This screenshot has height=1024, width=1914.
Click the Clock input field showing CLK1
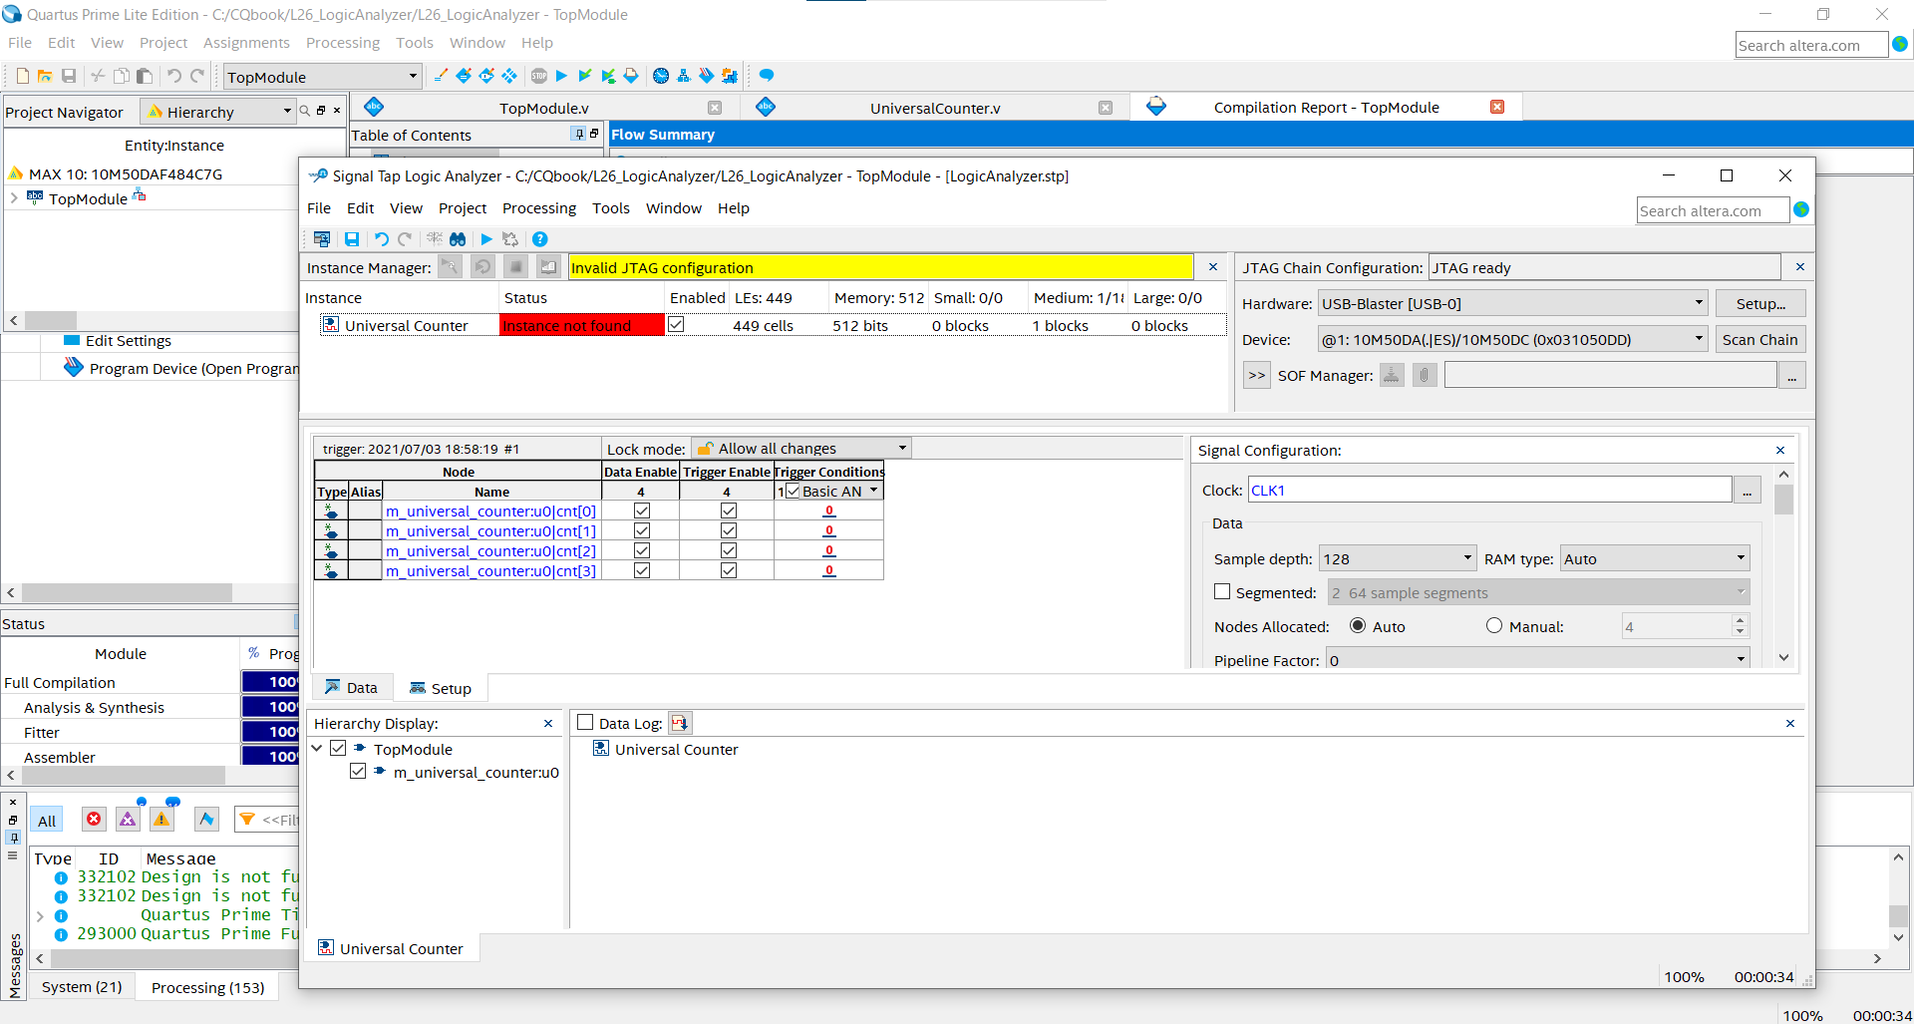tap(1489, 490)
